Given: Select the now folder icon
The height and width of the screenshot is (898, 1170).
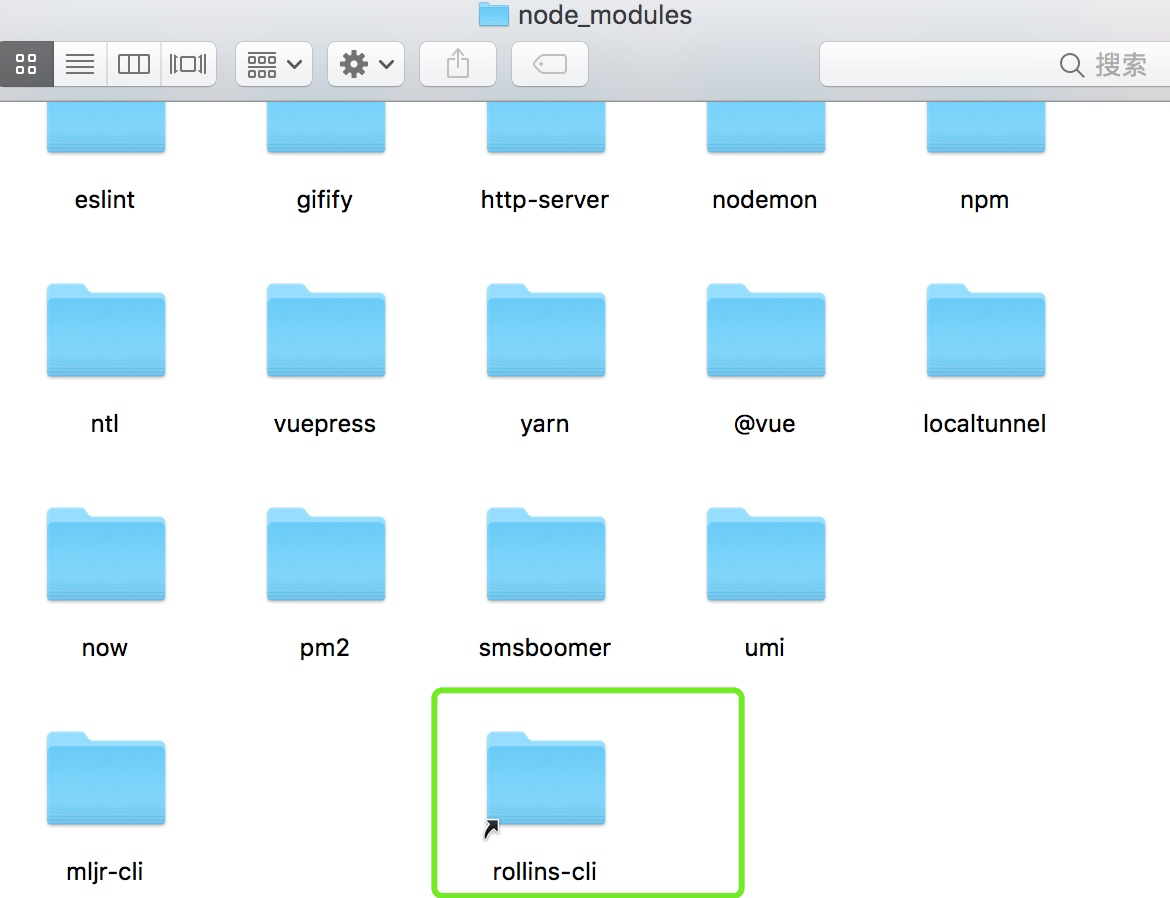Looking at the screenshot, I should pos(106,554).
